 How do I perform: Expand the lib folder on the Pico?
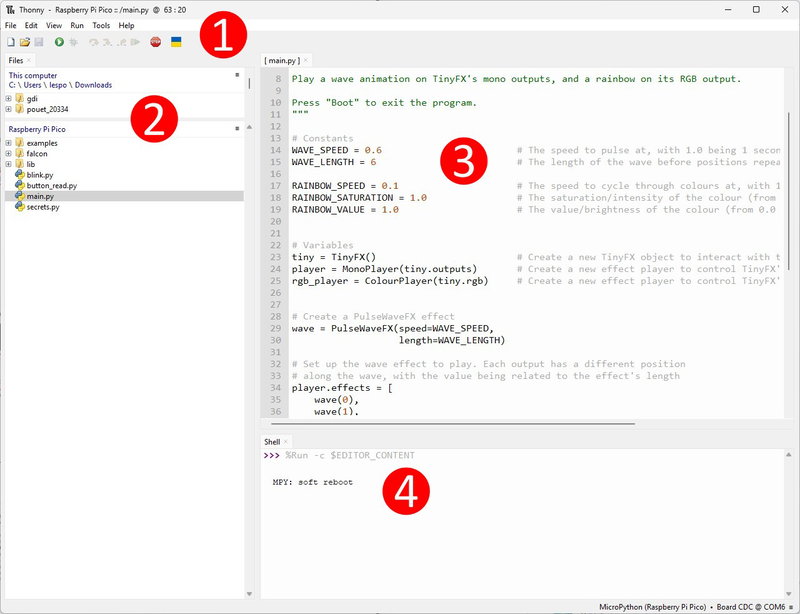point(9,164)
